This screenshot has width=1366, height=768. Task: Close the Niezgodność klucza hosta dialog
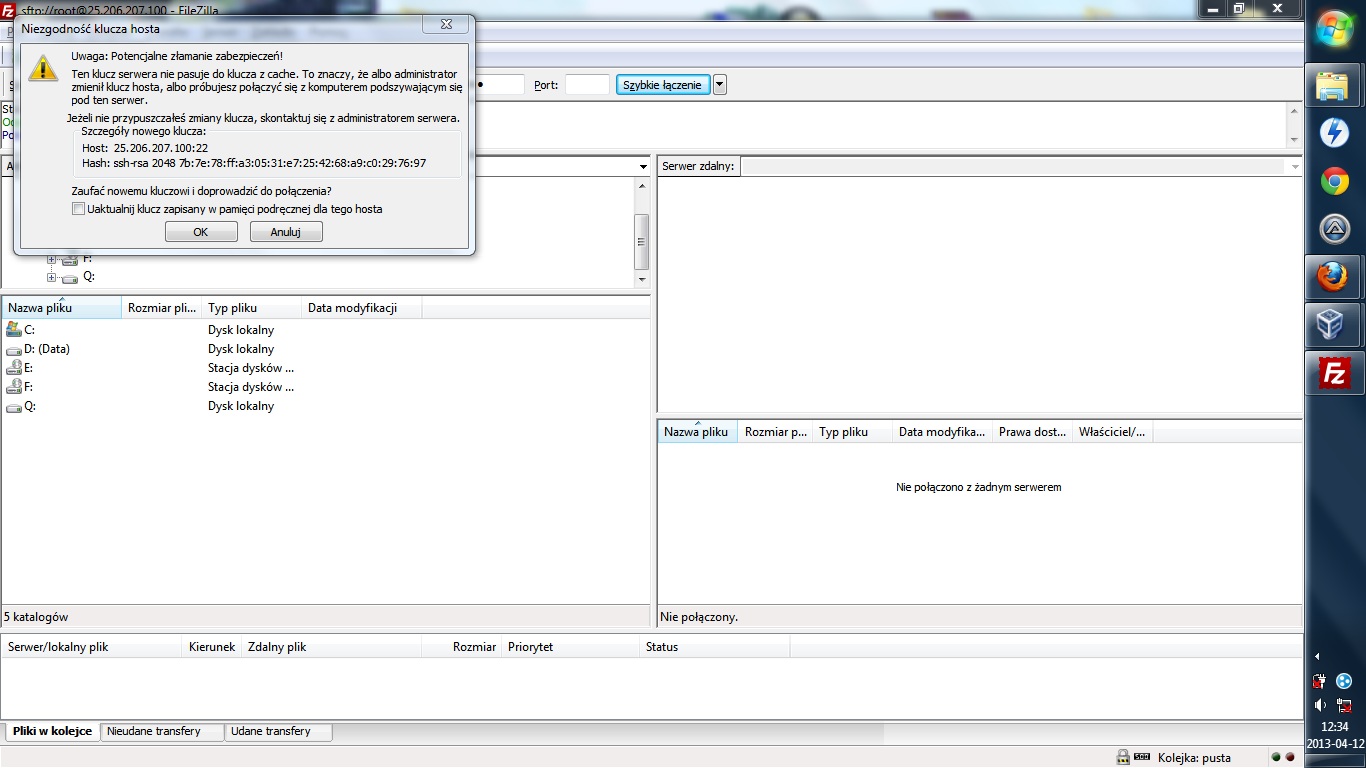click(x=446, y=24)
